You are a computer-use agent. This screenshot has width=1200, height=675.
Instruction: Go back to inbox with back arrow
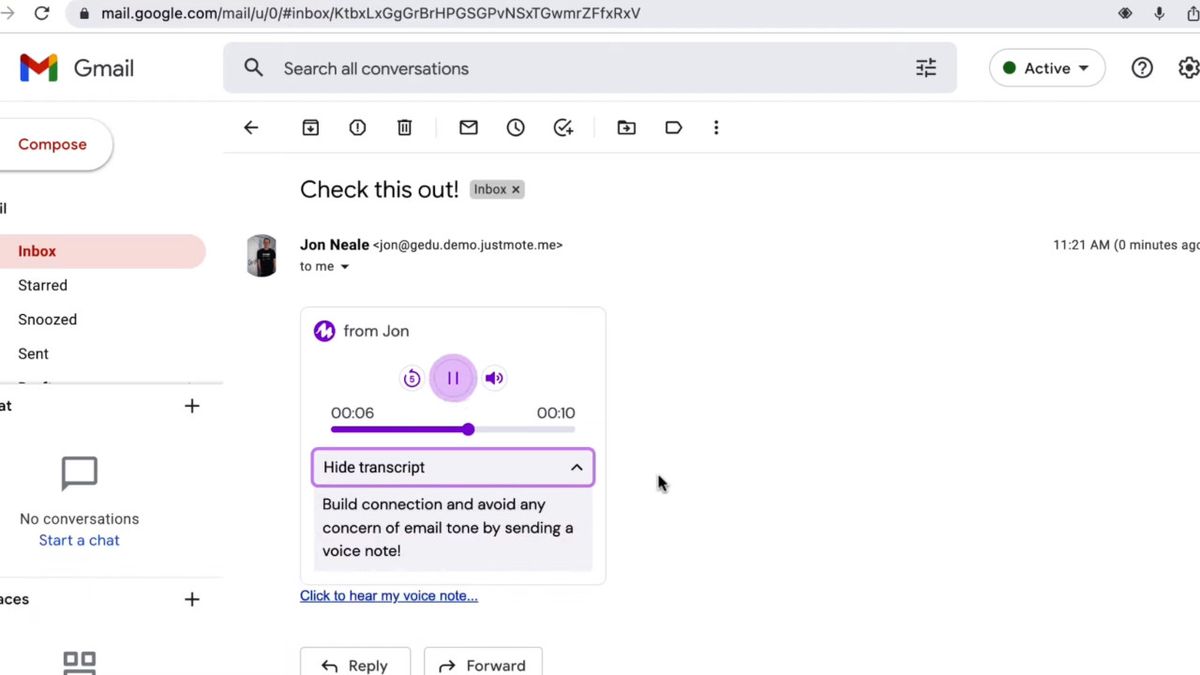[251, 128]
